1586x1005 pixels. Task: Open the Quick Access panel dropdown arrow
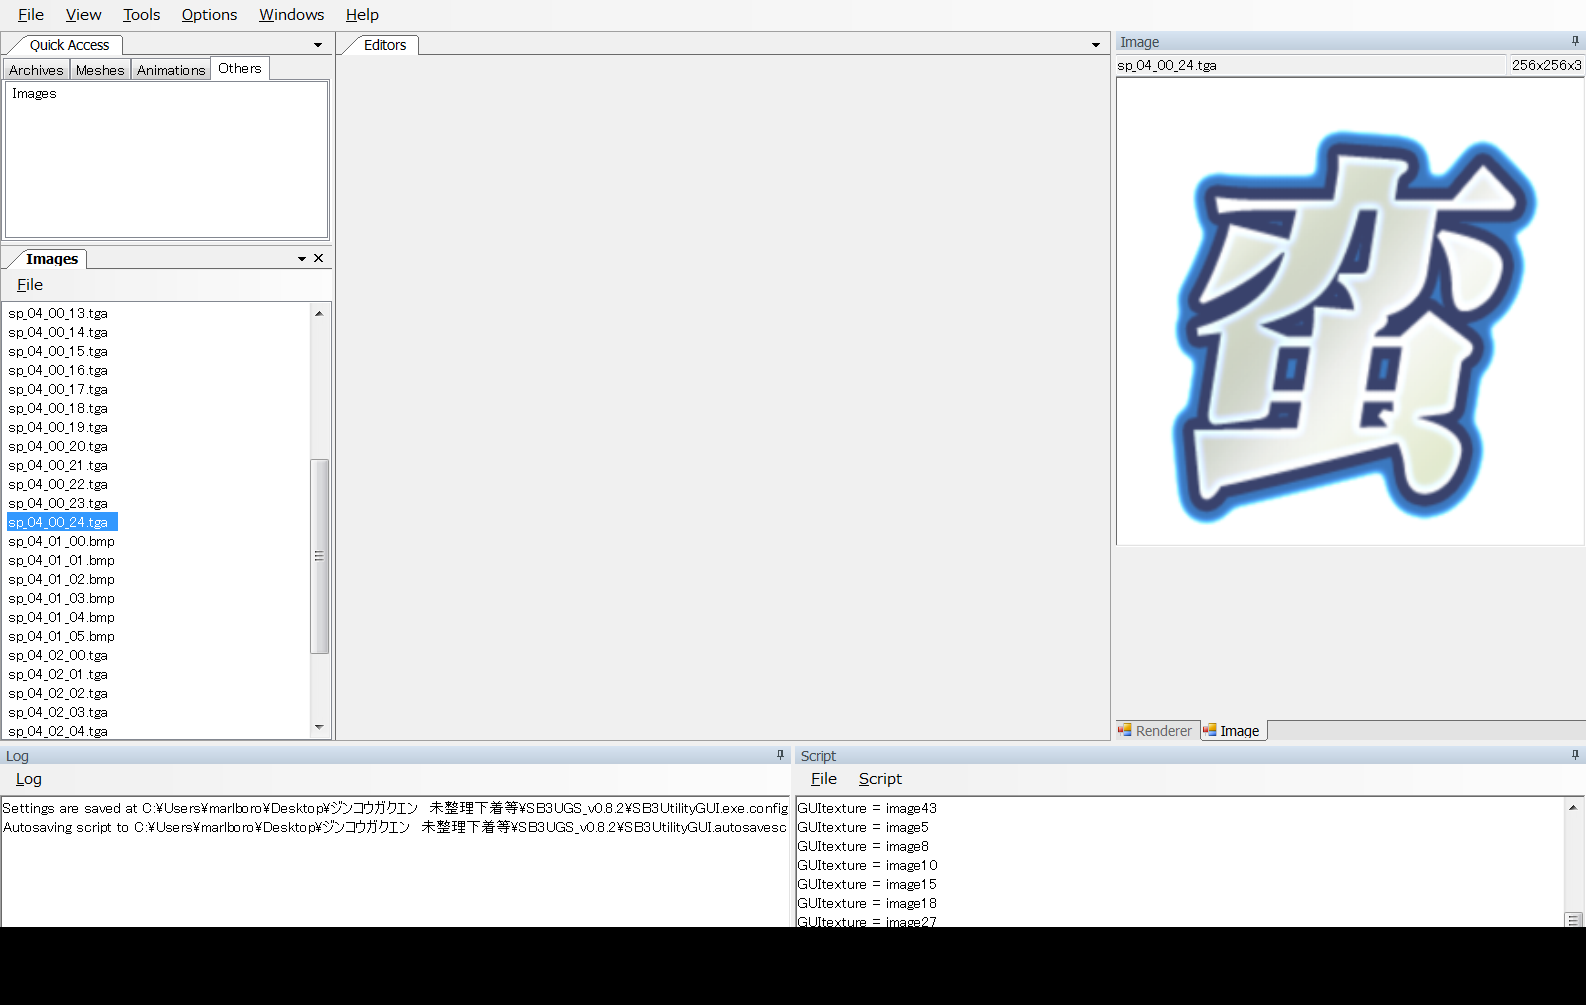tap(318, 45)
